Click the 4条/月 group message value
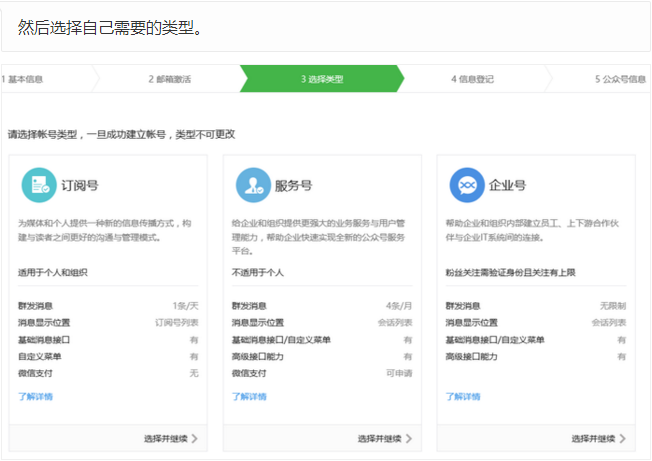652x461 pixels. coord(399,306)
